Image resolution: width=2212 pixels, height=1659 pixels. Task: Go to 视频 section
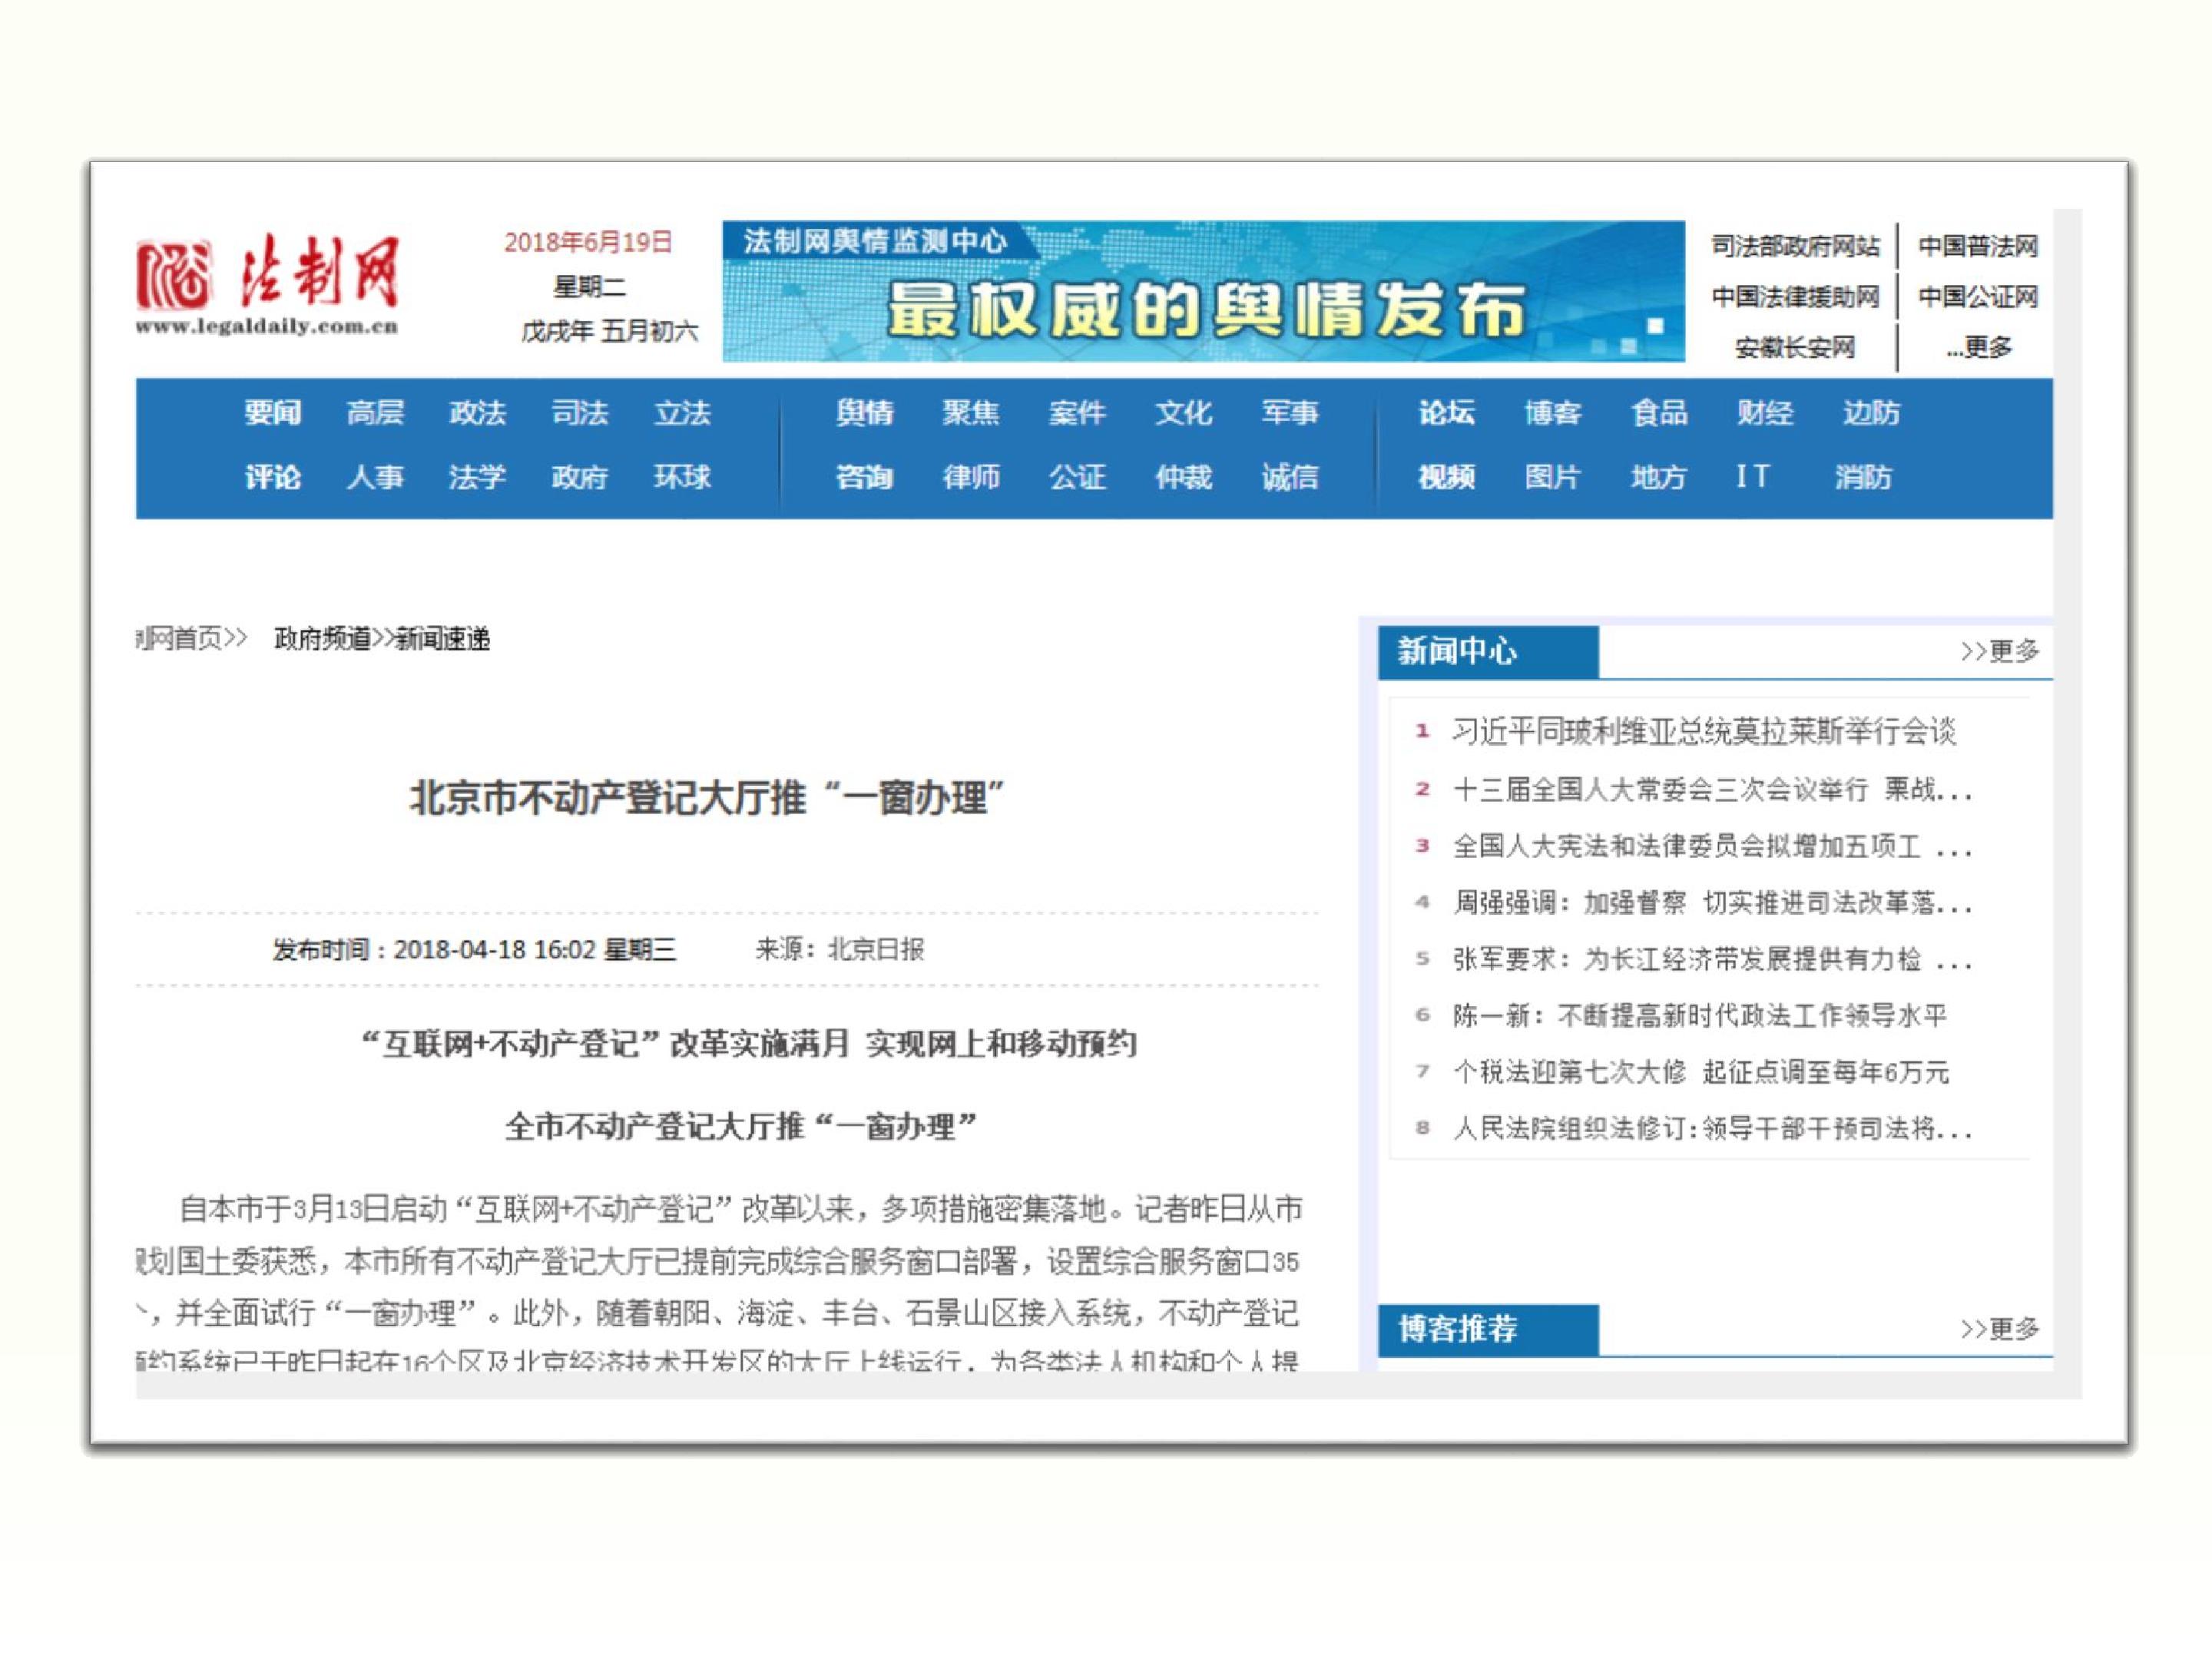(1447, 477)
